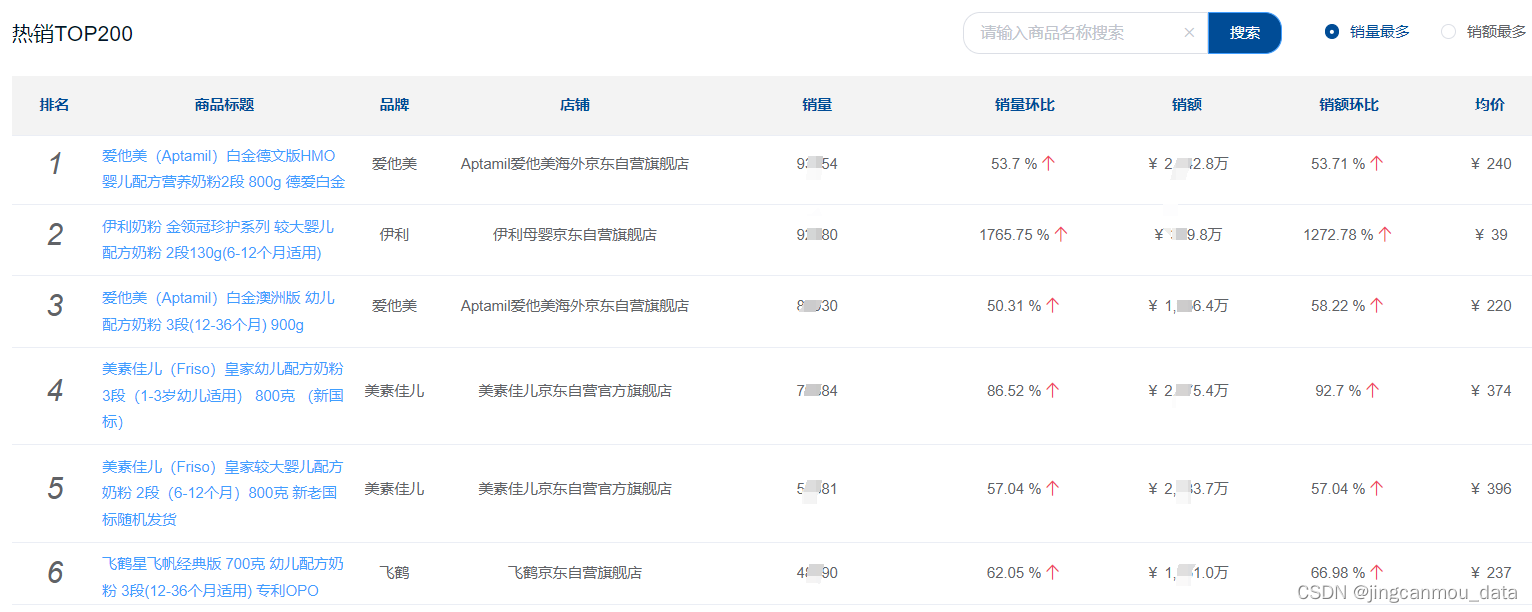Screen dimensions: 1532x612
Task: Click the 飞鹤京东自营旗舰店 store cell
Action: click(x=575, y=573)
